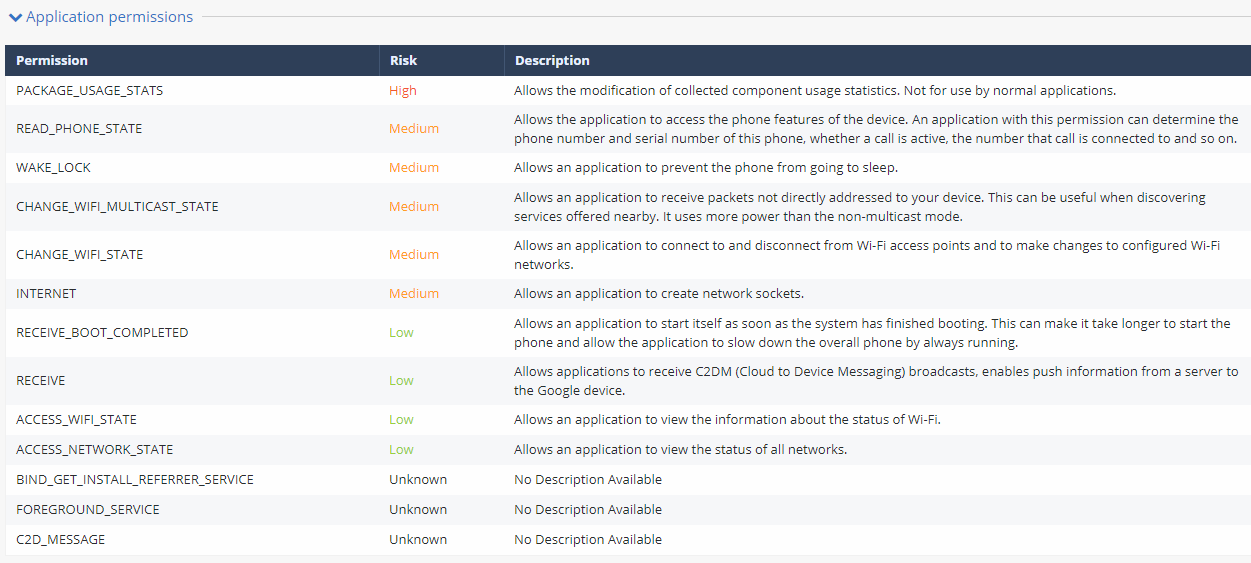Select the PACKAGE_USAGE_STATS permission row
This screenshot has width=1251, height=563.
tap(89, 90)
